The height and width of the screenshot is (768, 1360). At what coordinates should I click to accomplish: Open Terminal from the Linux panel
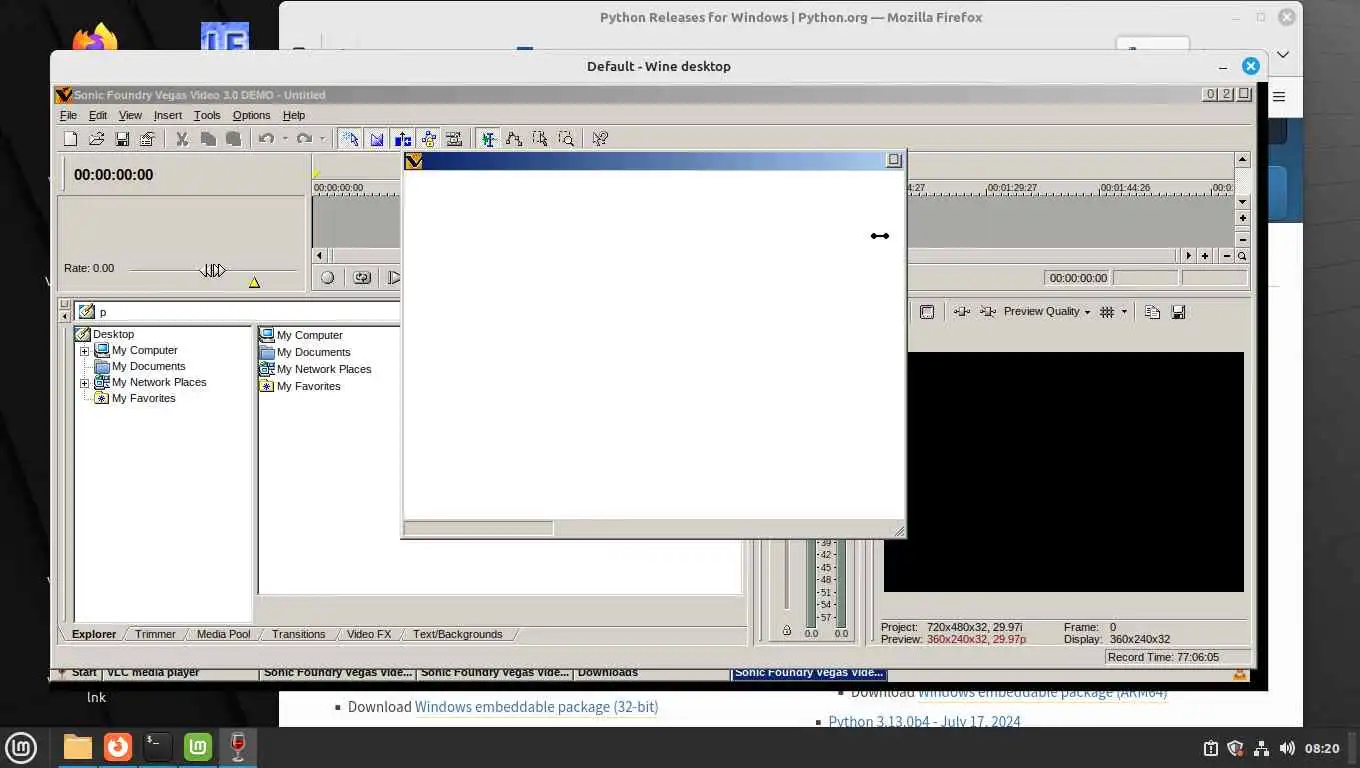[157, 747]
